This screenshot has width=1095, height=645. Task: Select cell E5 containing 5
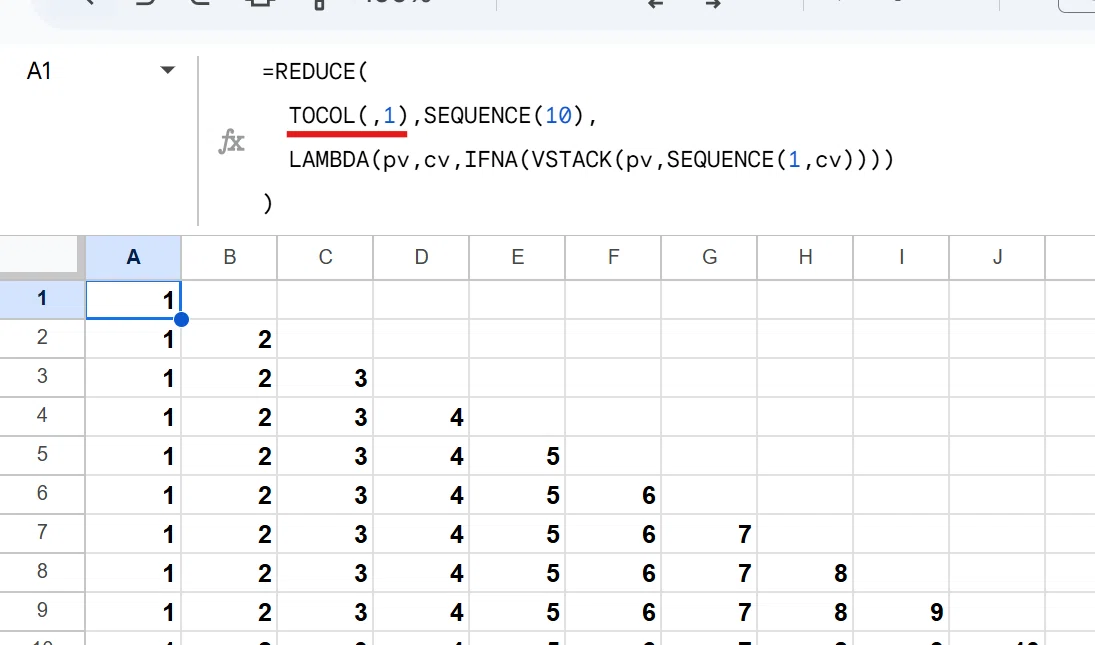tap(517, 456)
